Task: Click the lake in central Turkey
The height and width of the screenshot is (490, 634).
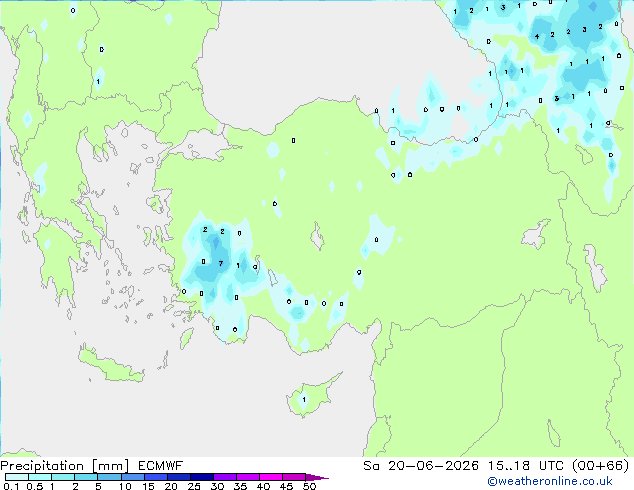Action: 317,237
